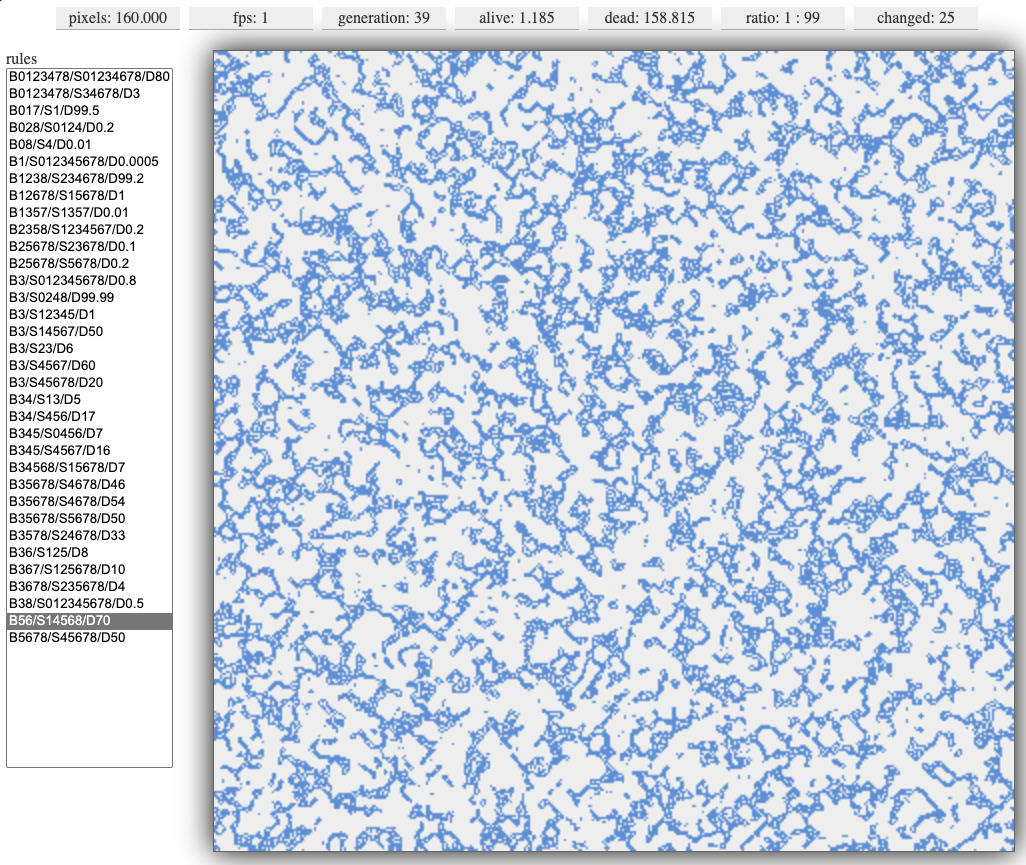Image resolution: width=1026 pixels, height=865 pixels.
Task: Click the generation: 39 counter button
Action: point(383,18)
